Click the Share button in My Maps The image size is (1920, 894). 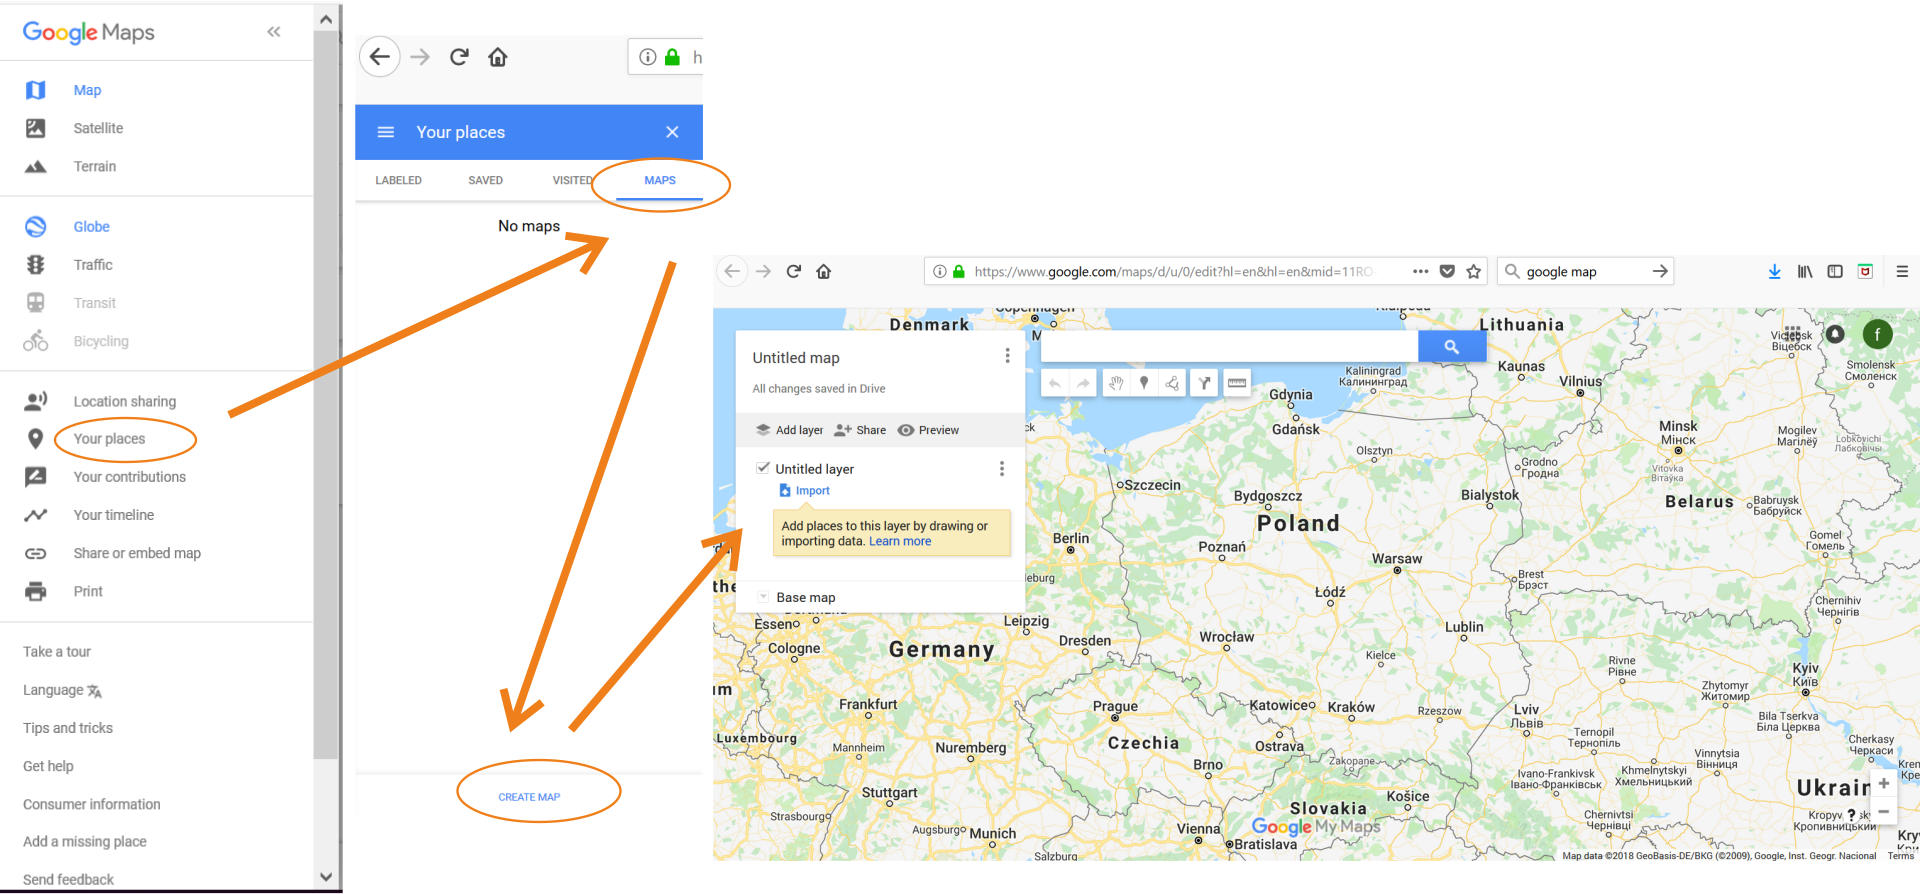860,430
